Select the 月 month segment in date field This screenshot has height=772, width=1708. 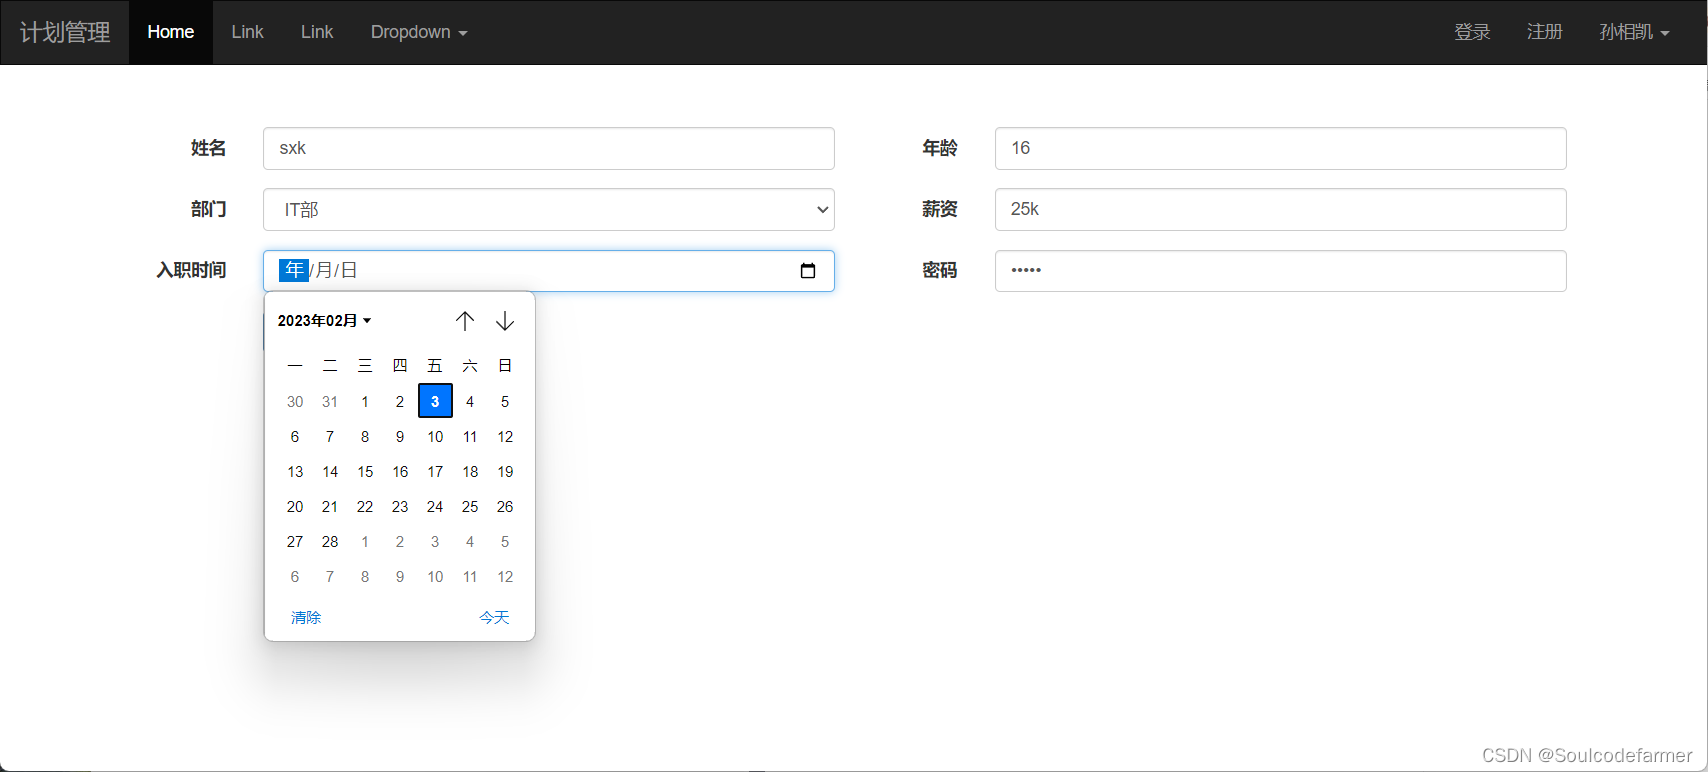[324, 270]
